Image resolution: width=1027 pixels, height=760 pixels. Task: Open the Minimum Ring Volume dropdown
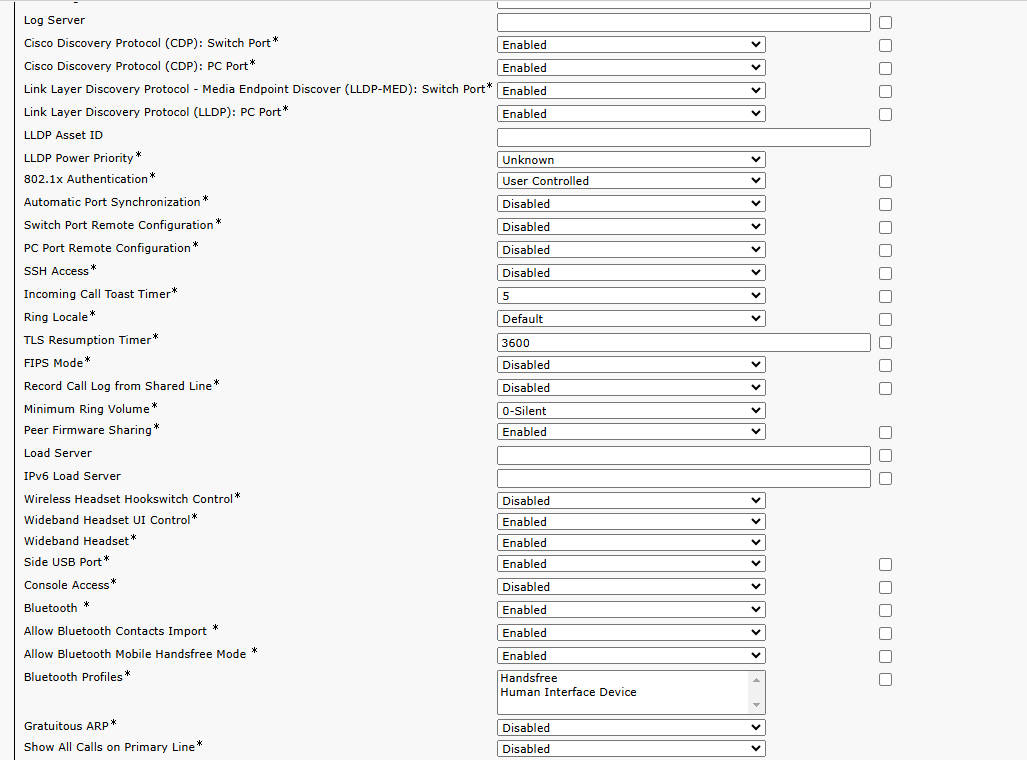coord(631,410)
